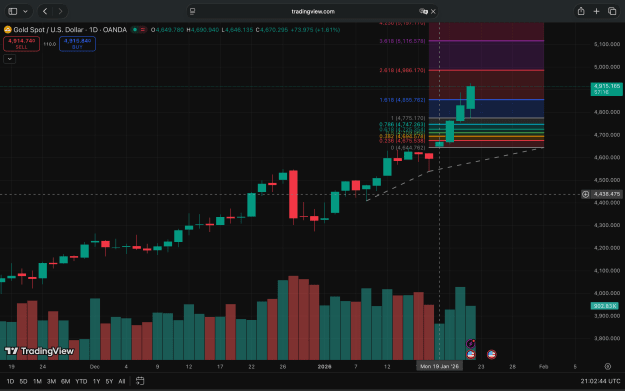
Task: Expand the indicator legend chevron below SELL
Action: click(10, 59)
